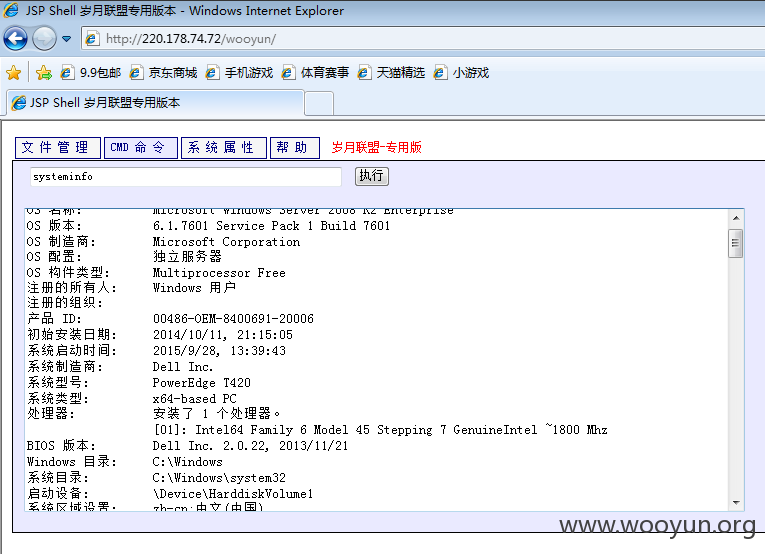
Task: Click the output scrollbar down arrow
Action: 736,503
